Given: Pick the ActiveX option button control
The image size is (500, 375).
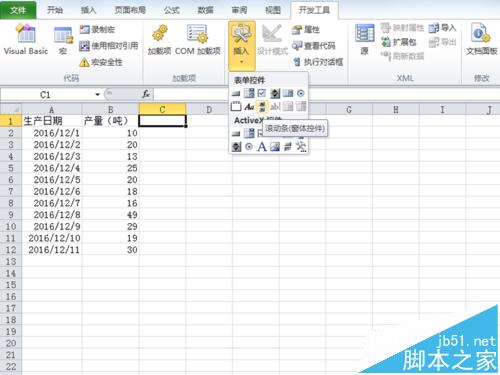Looking at the screenshot, I should pyautogui.click(x=249, y=147).
